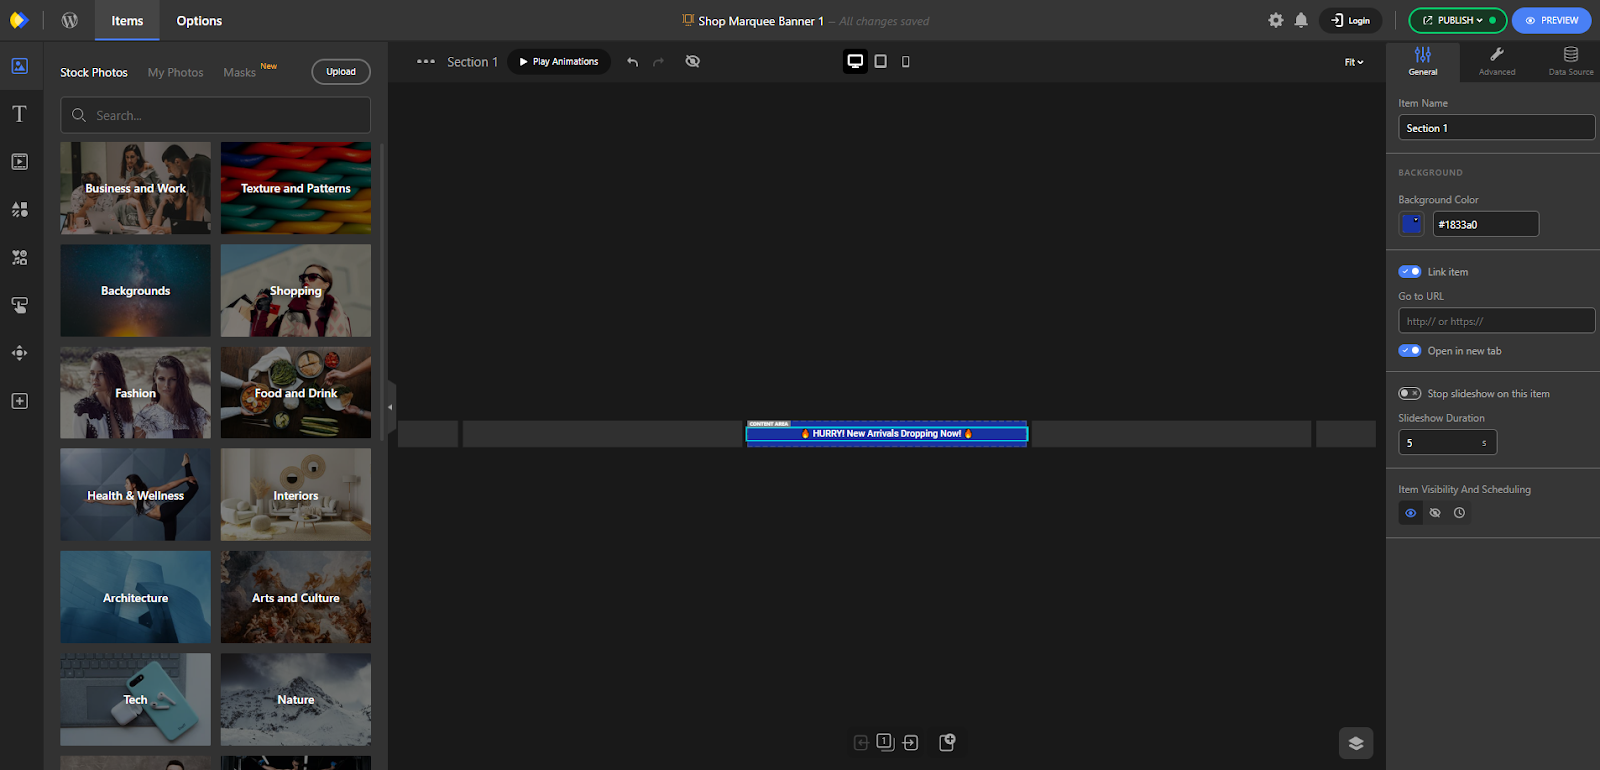Open the settings gear in header
The width and height of the screenshot is (1600, 770).
point(1276,20)
